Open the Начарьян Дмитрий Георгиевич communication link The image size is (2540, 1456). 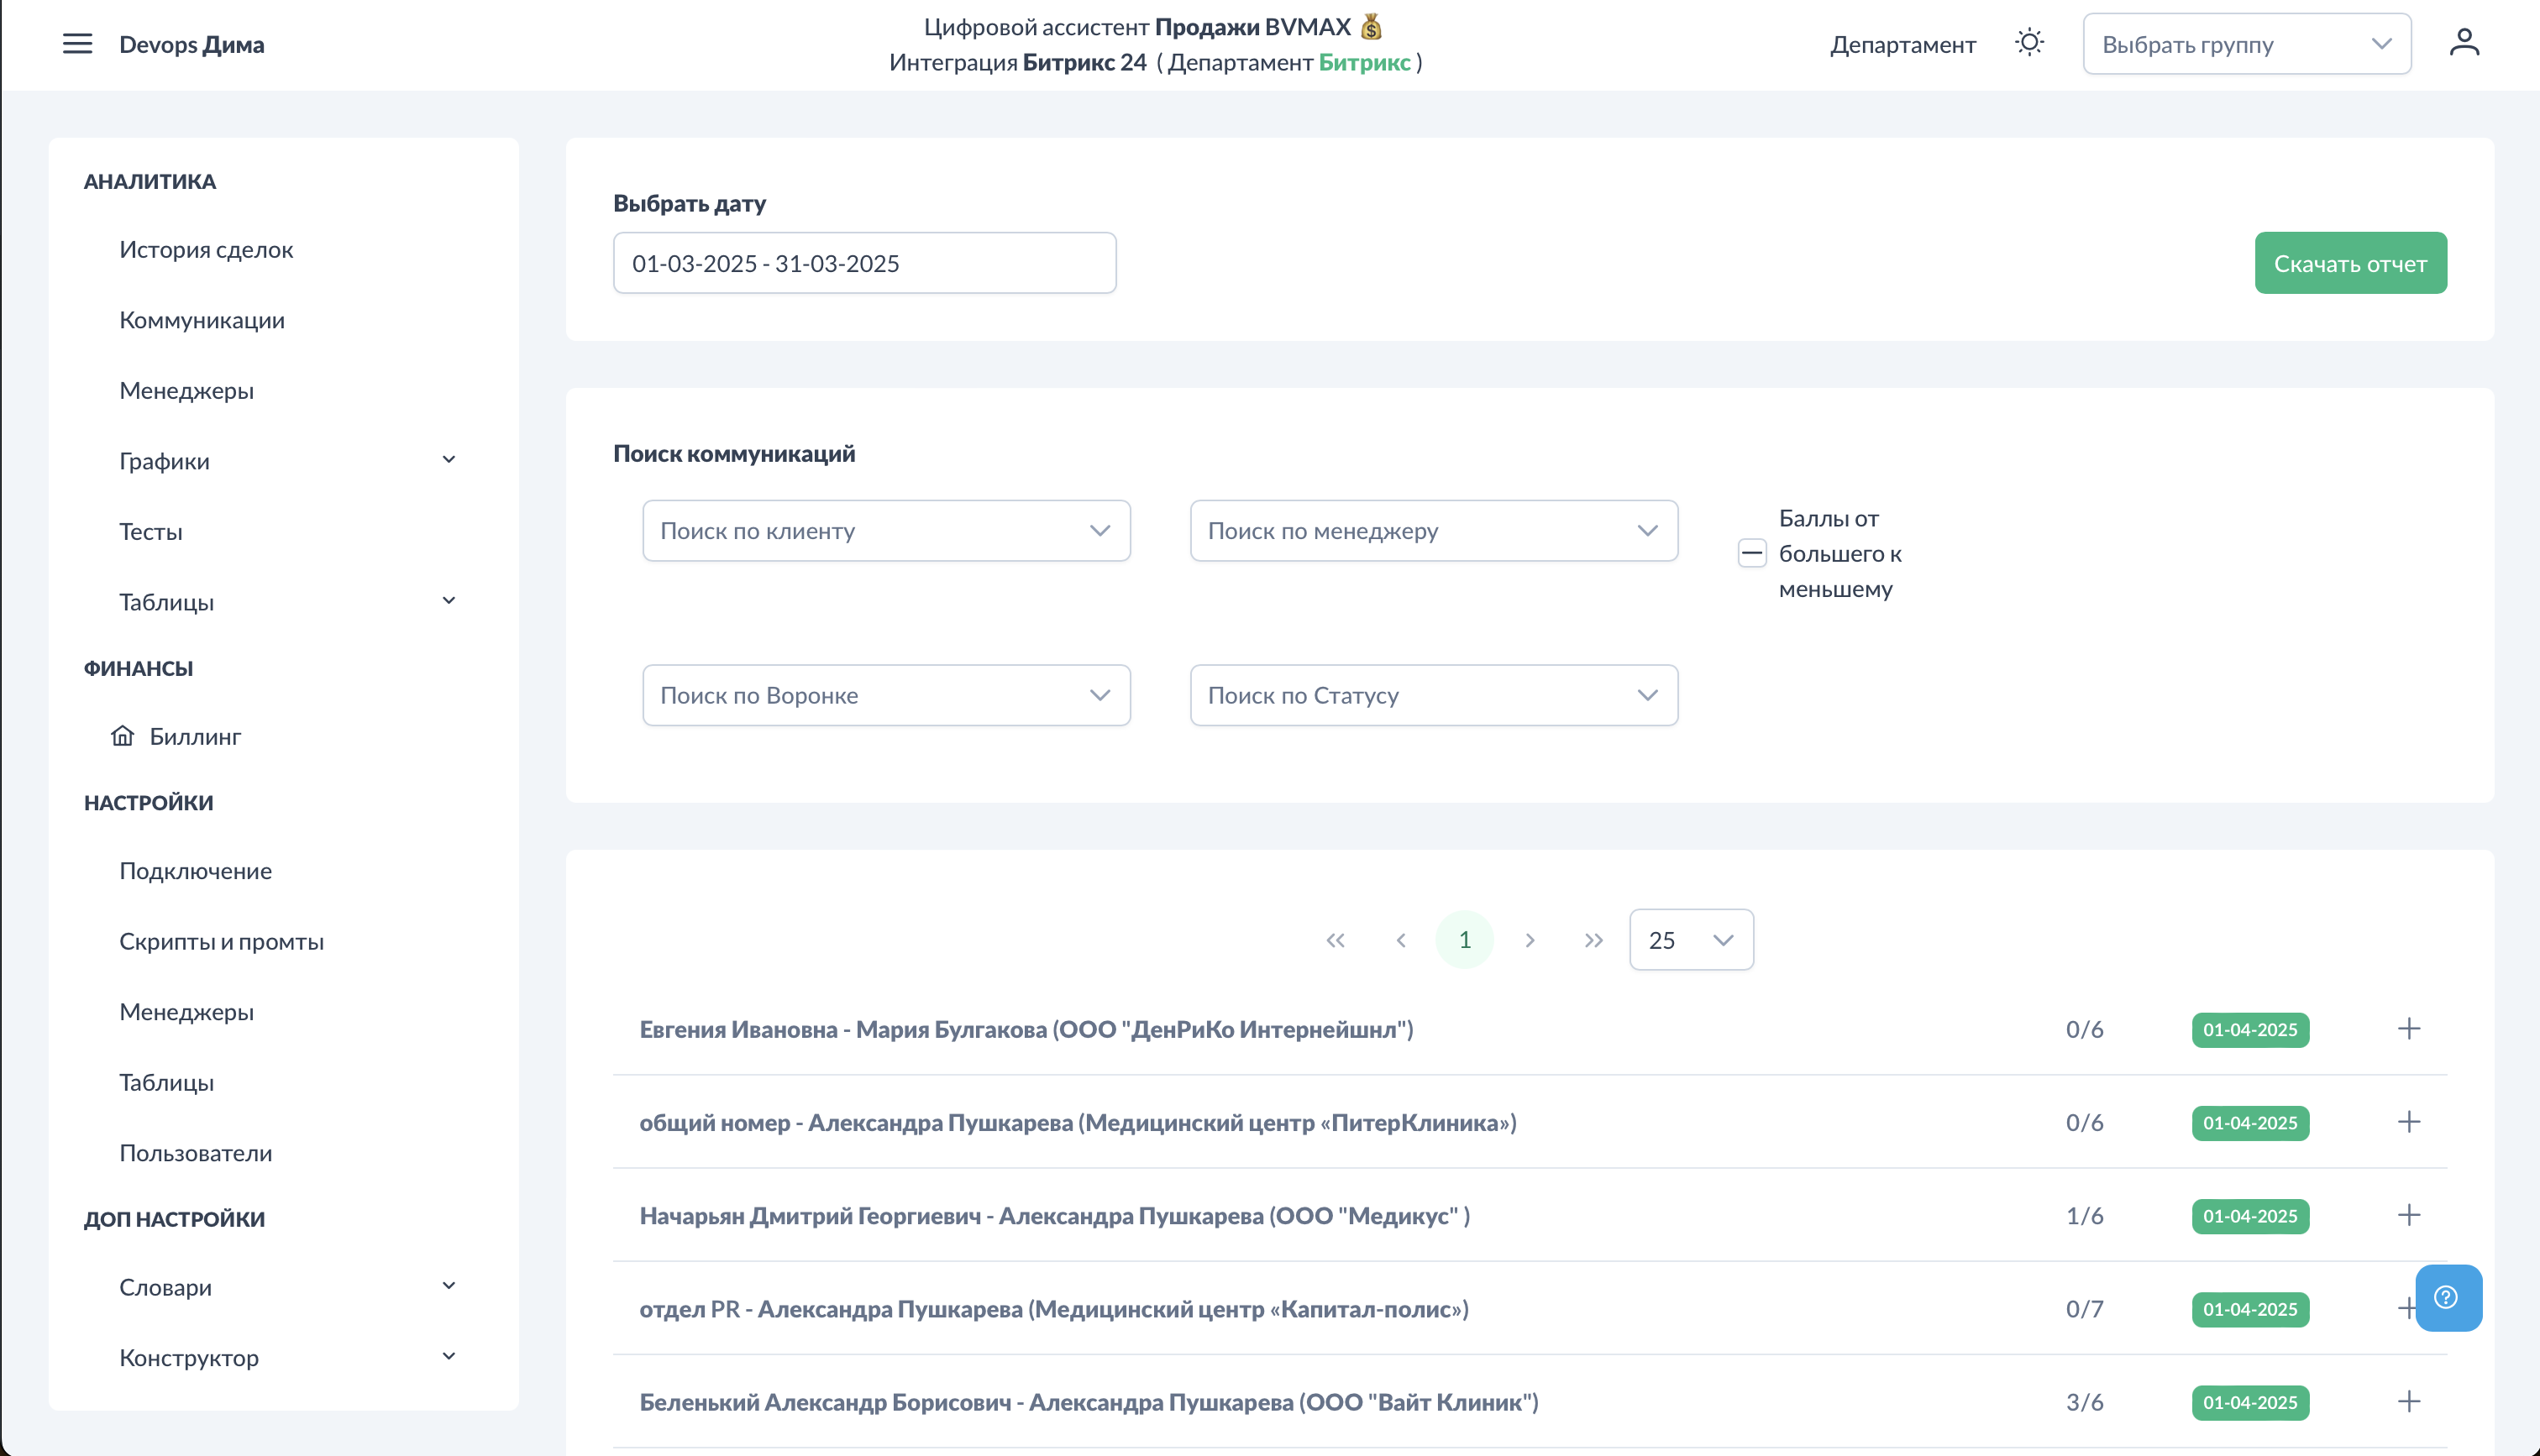coord(1054,1215)
